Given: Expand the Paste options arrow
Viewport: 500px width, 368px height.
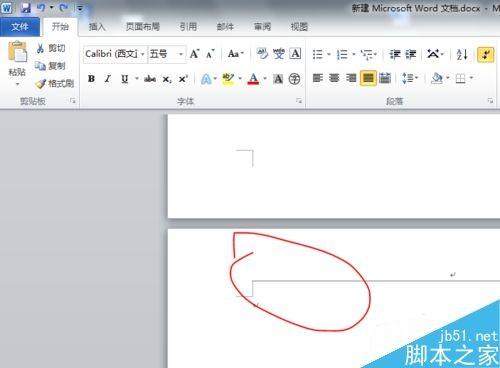Looking at the screenshot, I should (x=17, y=84).
